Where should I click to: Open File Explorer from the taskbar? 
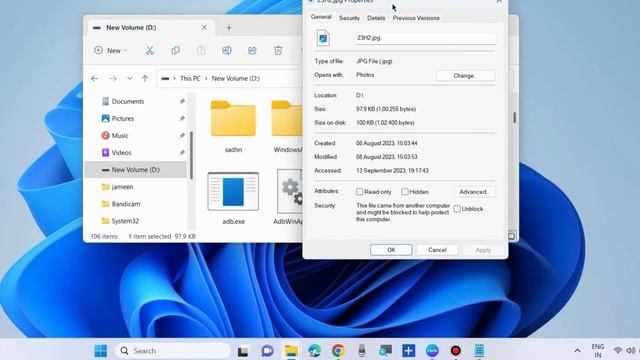point(291,351)
